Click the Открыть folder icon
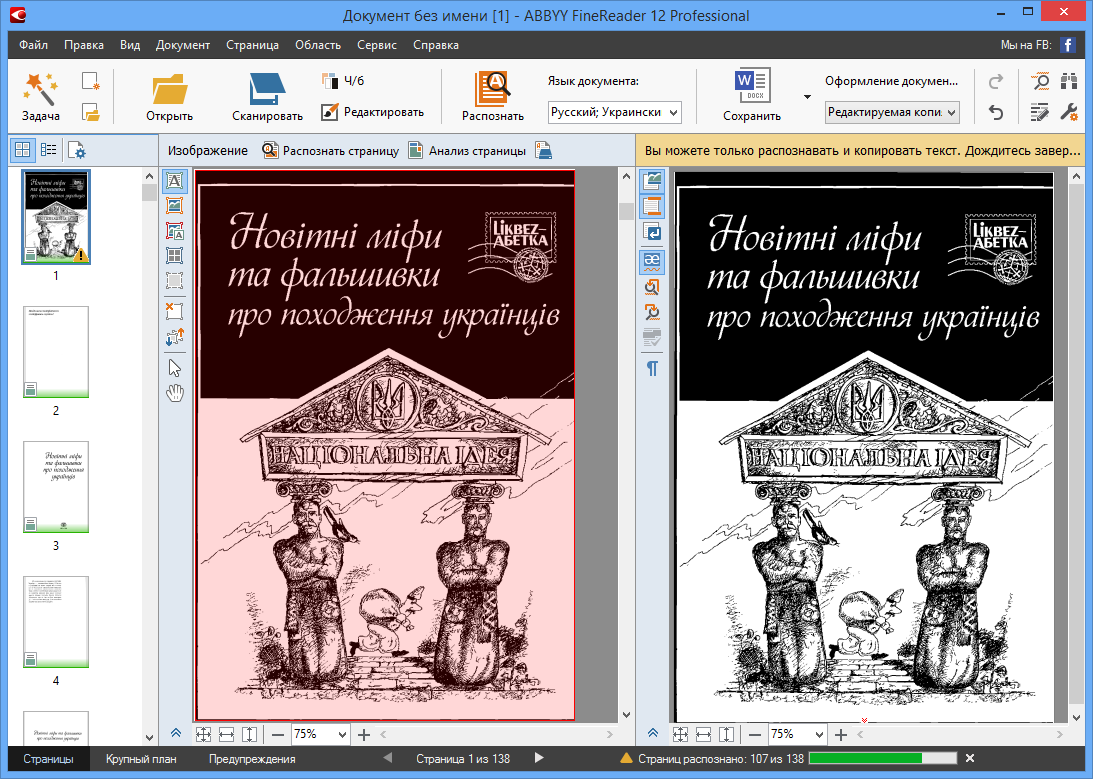The height and width of the screenshot is (779, 1093). tap(169, 89)
